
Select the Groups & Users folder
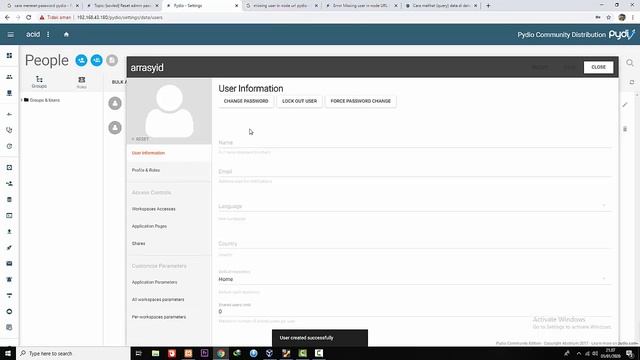pyautogui.click(x=42, y=100)
